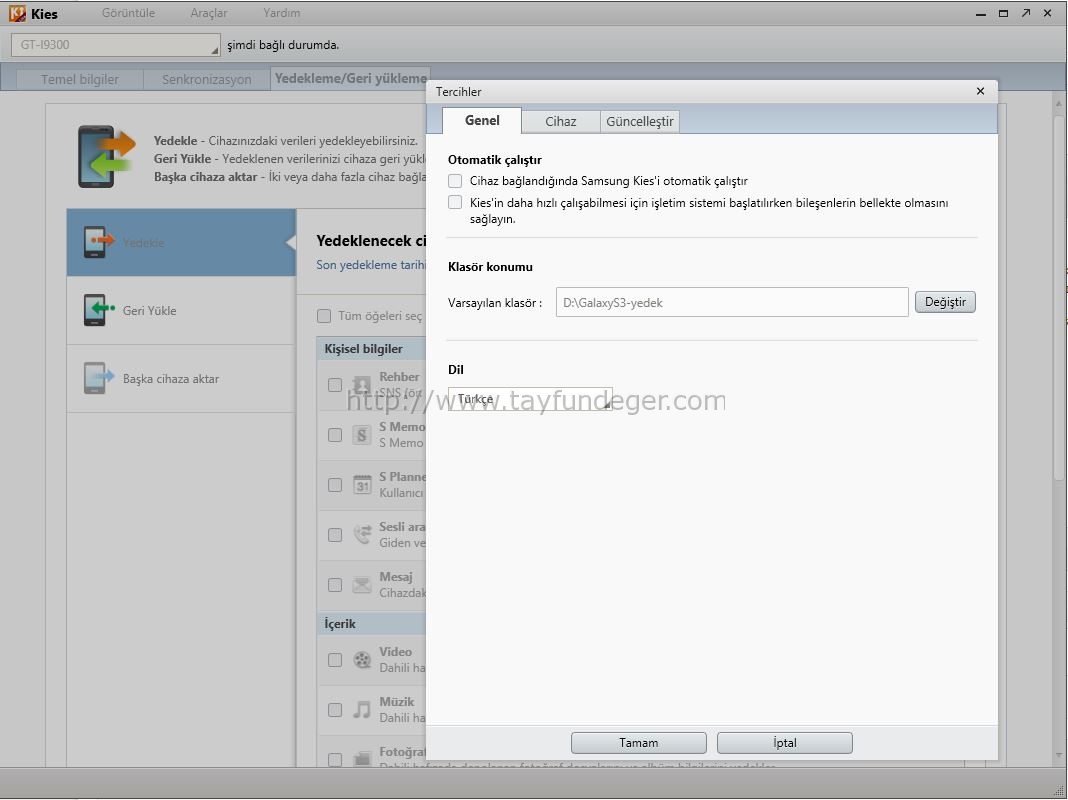The height and width of the screenshot is (800, 1068).
Task: Open the Araçlar menu
Action: (208, 13)
